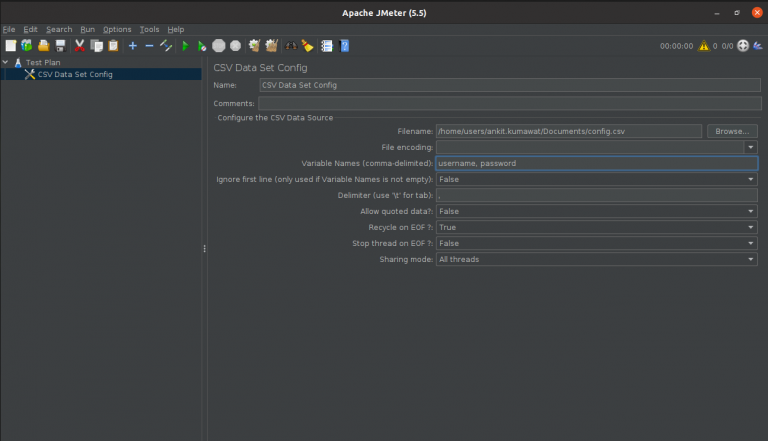768x441 pixels.
Task: Collapse all nodes with minus icon
Action: [x=149, y=46]
